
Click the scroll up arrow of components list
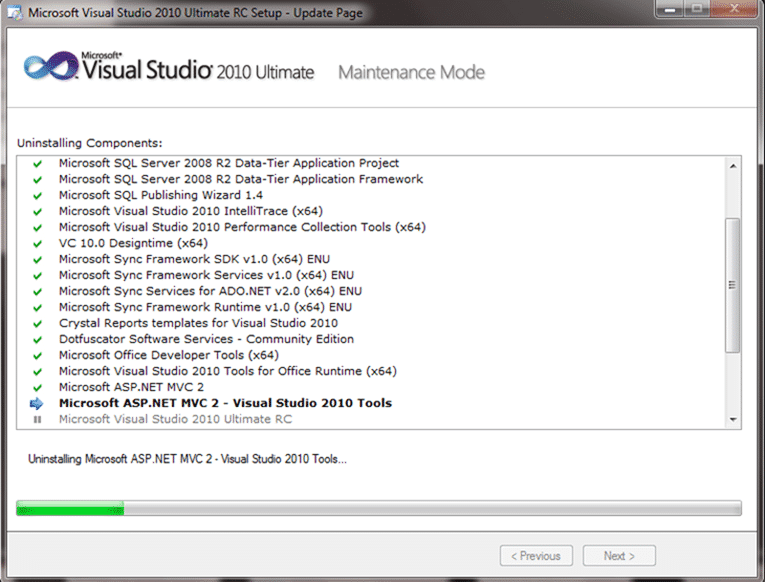pyautogui.click(x=733, y=166)
